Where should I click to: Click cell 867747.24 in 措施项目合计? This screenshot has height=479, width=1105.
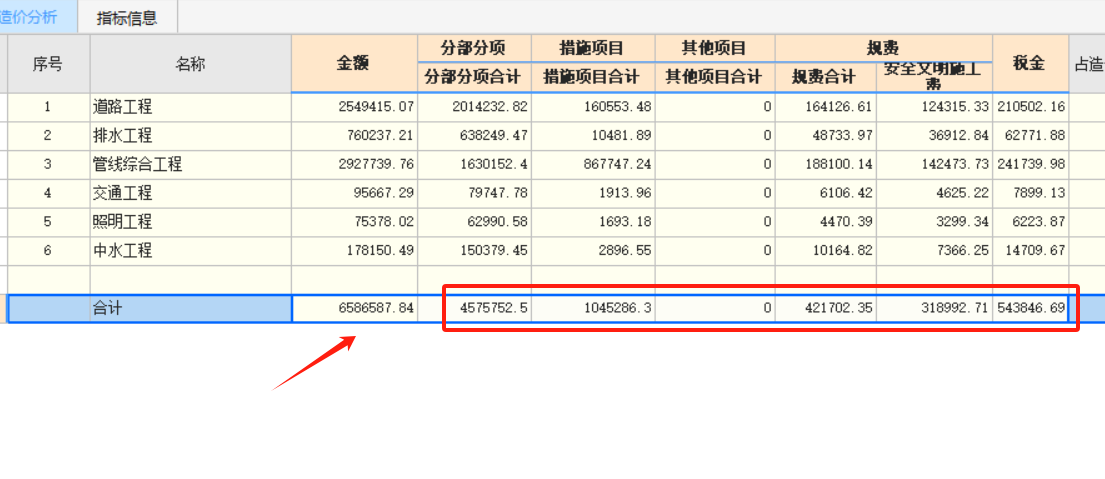[593, 165]
